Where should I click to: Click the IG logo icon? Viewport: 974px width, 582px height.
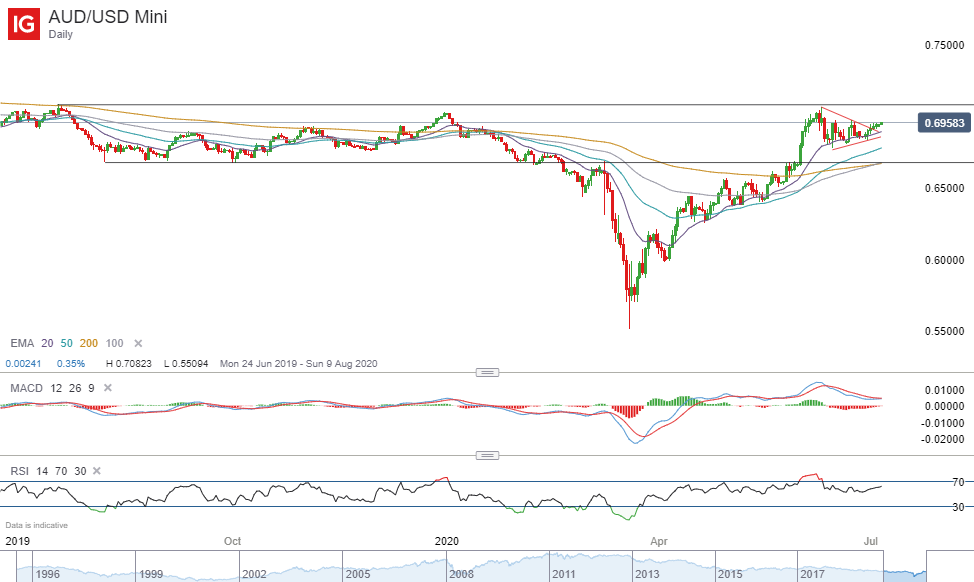pyautogui.click(x=24, y=24)
